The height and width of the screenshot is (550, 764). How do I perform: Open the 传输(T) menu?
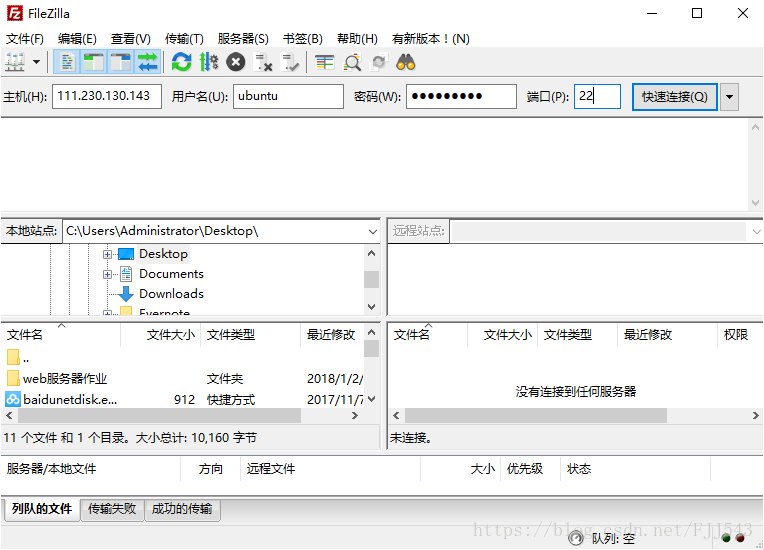click(184, 38)
